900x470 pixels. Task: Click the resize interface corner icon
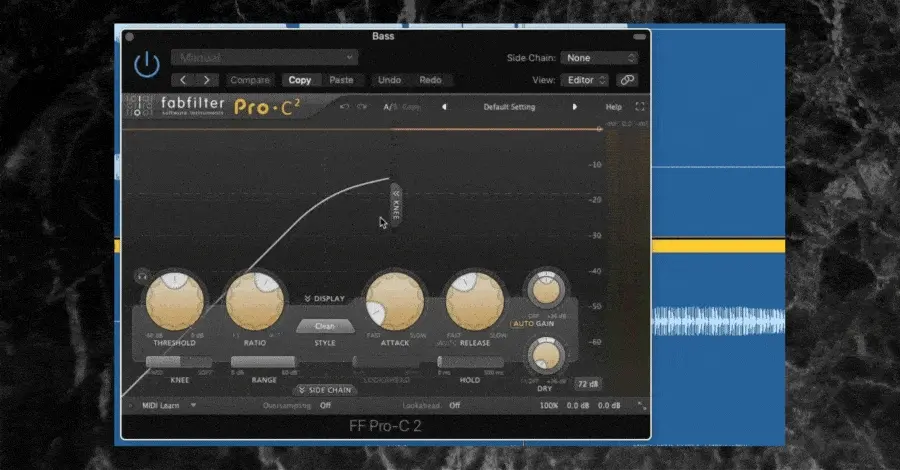642,406
